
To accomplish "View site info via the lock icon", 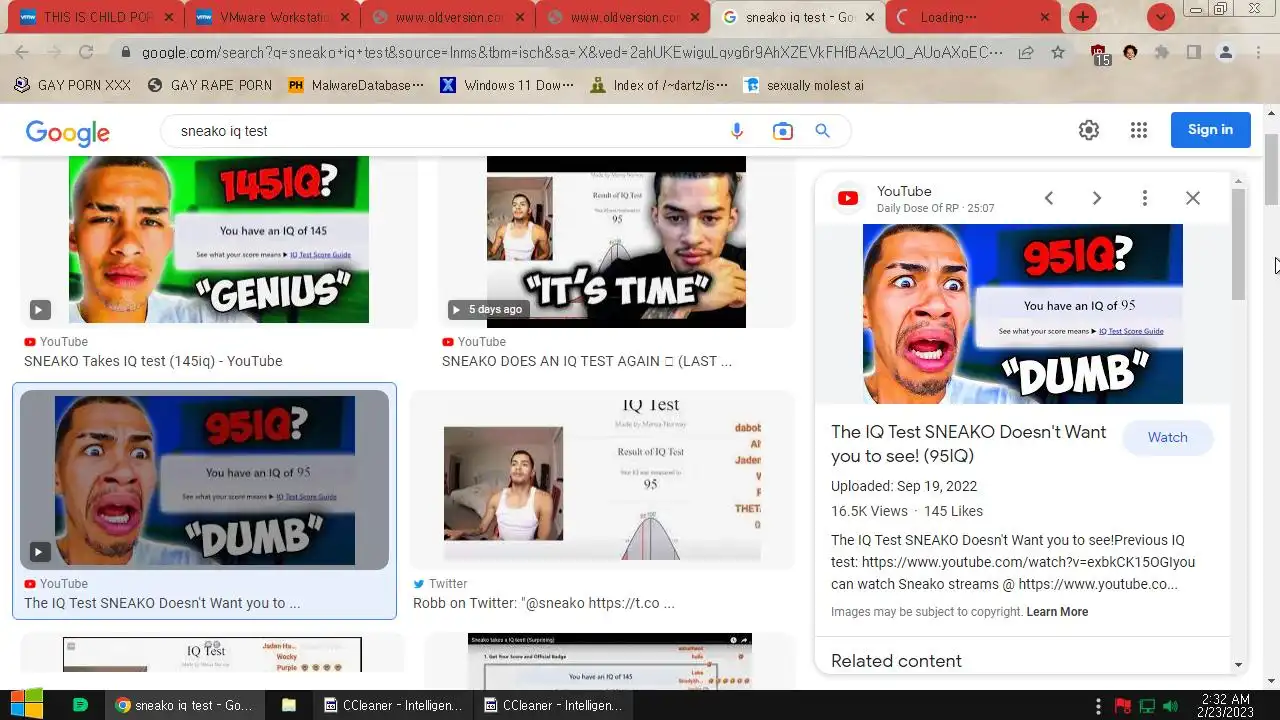I will [125, 53].
